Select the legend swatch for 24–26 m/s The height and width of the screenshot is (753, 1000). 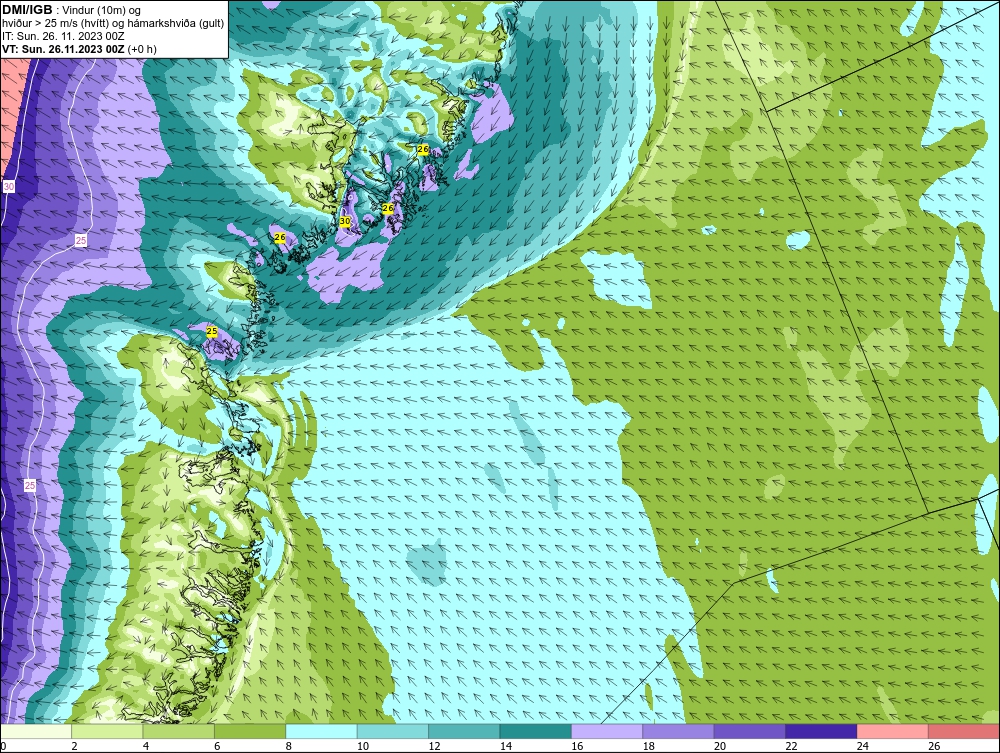[893, 731]
